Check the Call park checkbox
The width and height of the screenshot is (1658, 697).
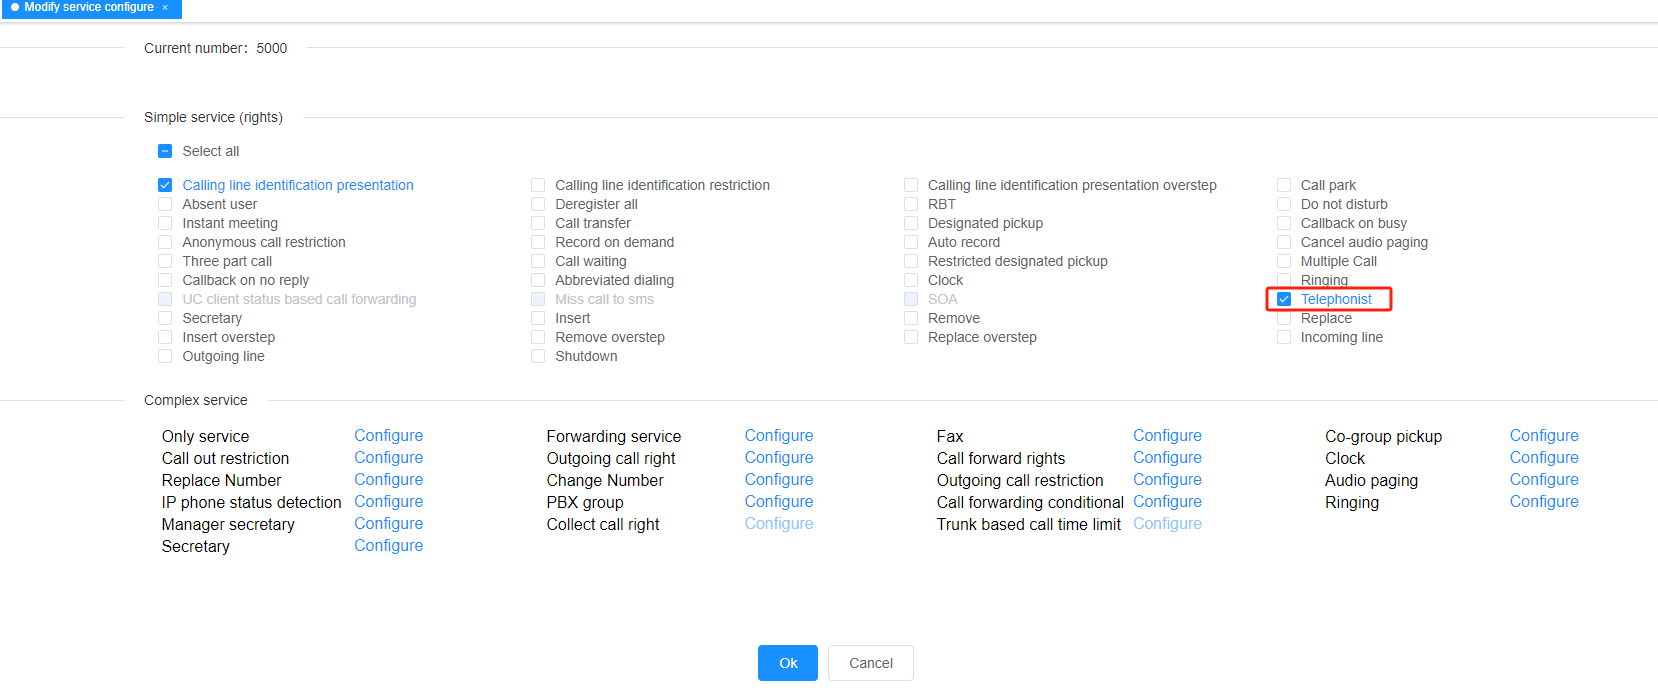coord(1284,185)
